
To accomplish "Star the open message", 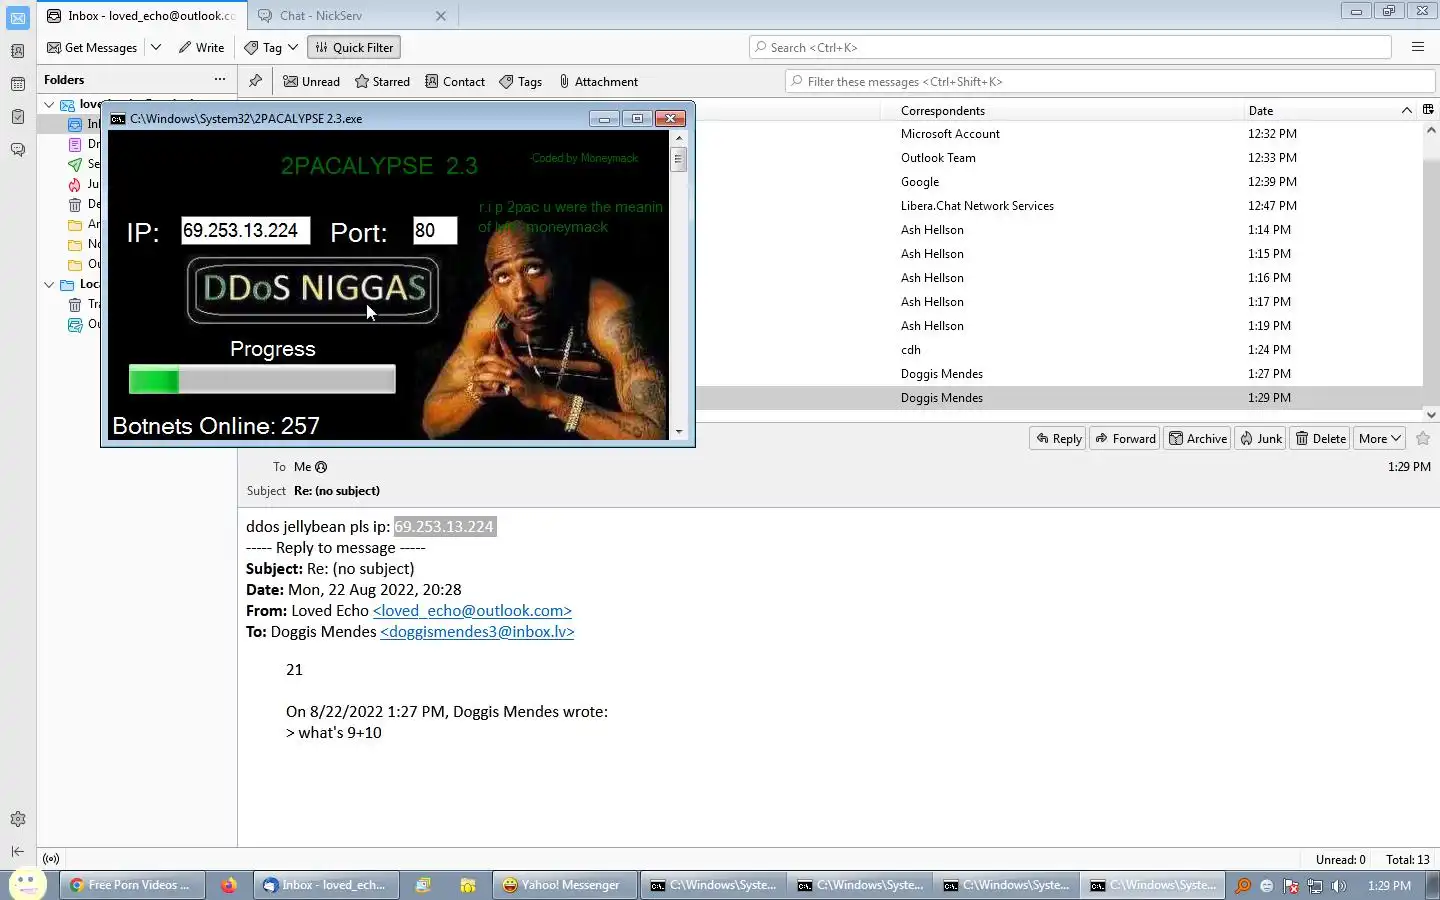I will (1423, 438).
